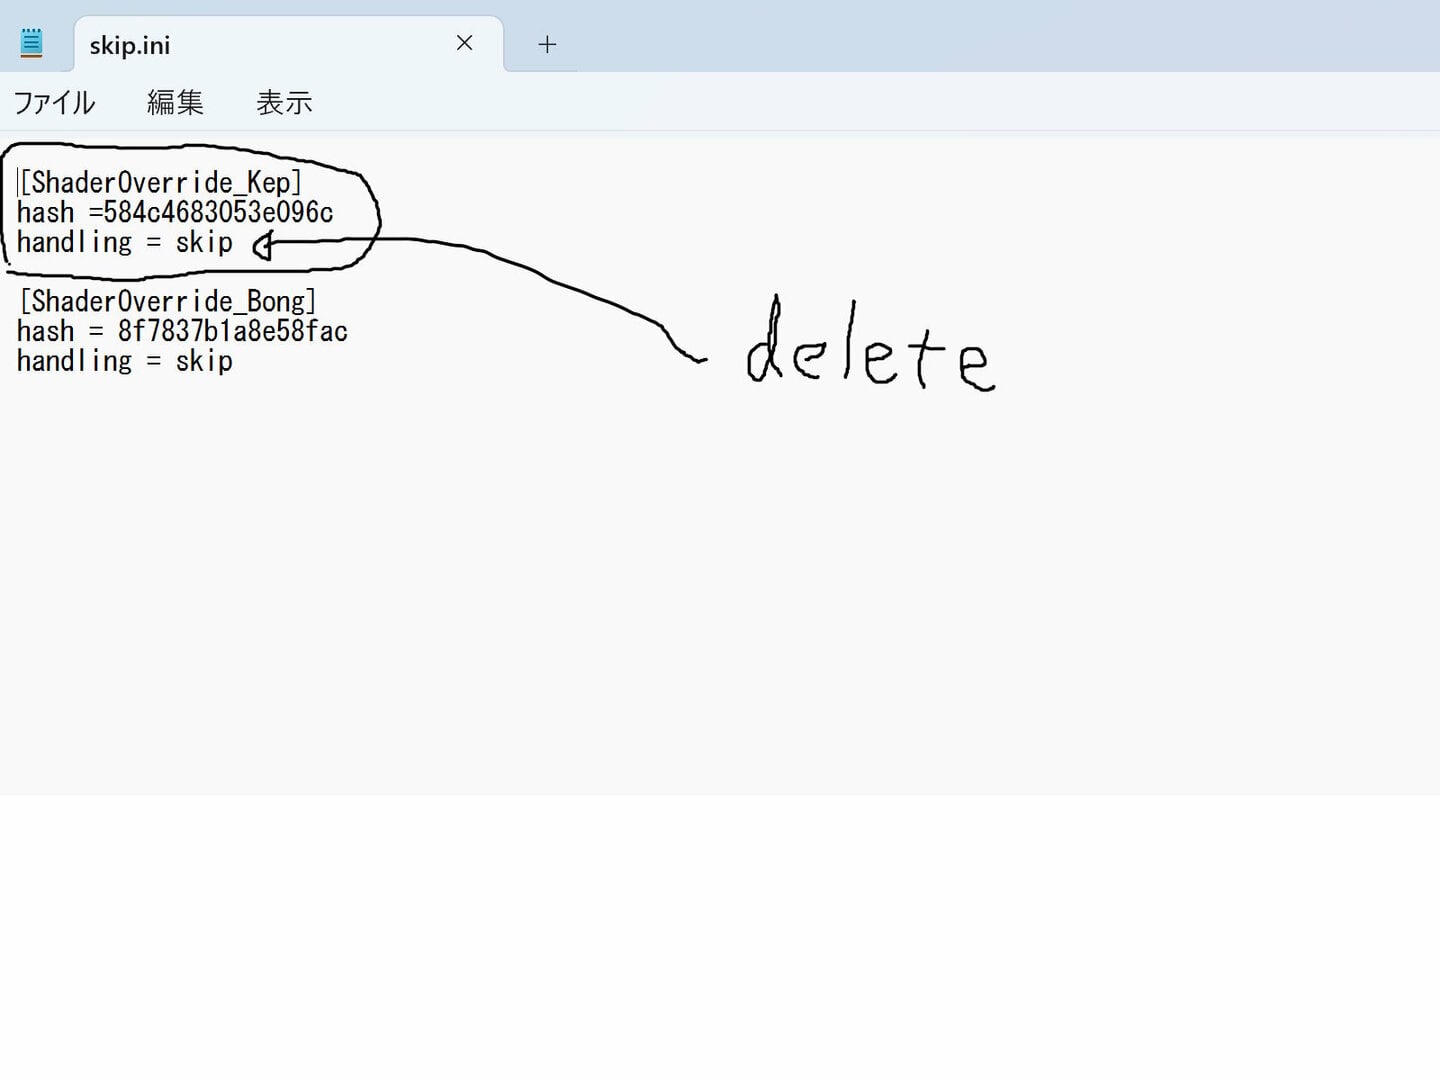Screen dimensions: 1440x1080
Task: Click the Notepad app icon
Action: [32, 43]
